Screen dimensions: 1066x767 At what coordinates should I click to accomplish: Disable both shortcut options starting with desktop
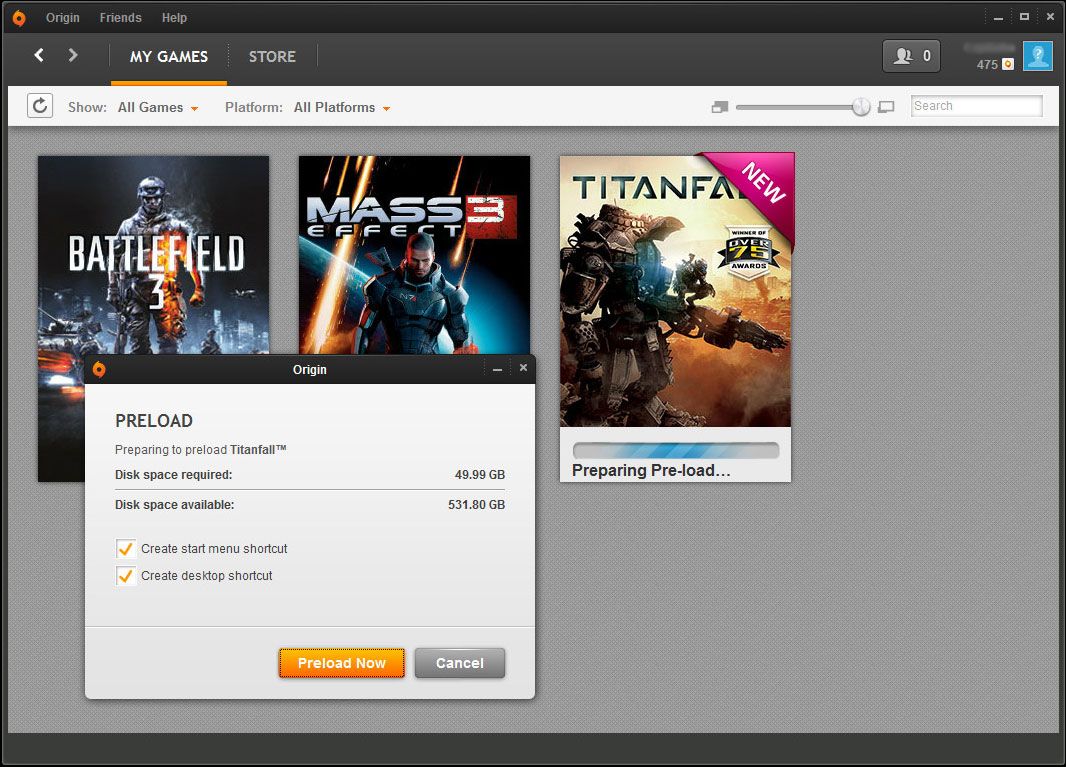125,576
